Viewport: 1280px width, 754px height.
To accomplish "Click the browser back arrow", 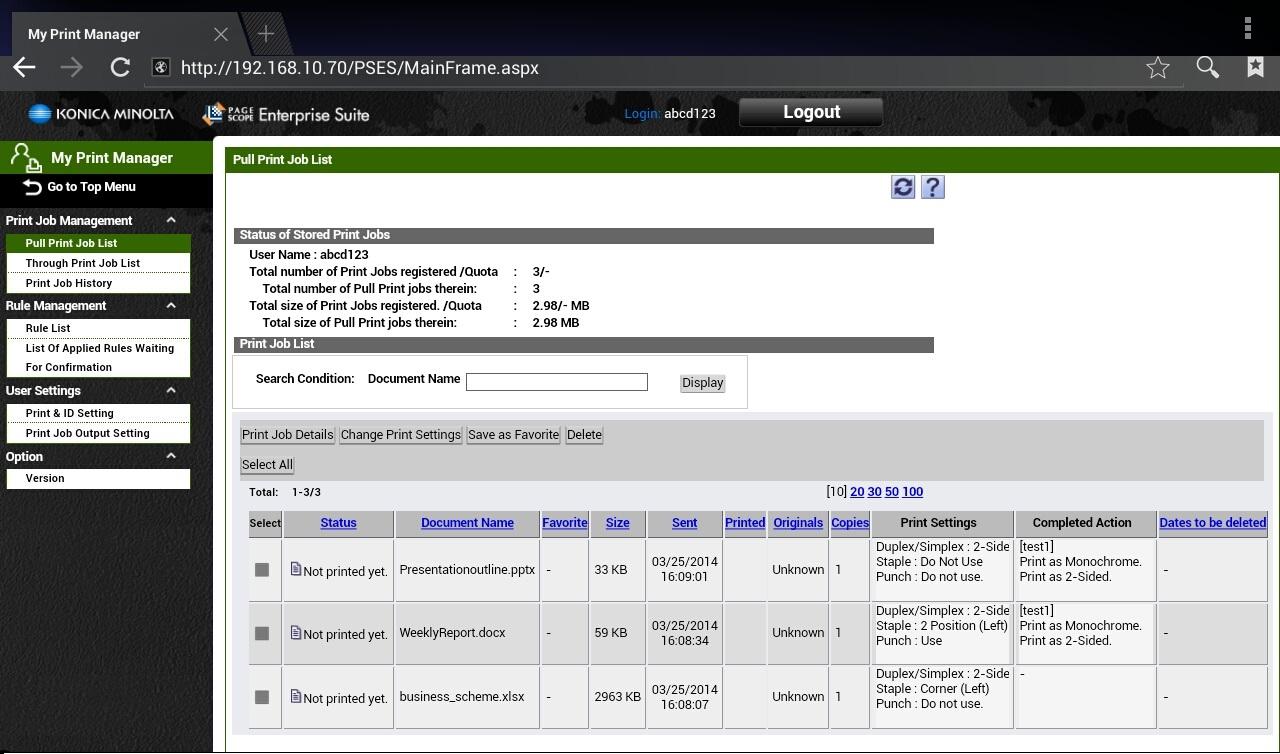I will click(x=24, y=68).
